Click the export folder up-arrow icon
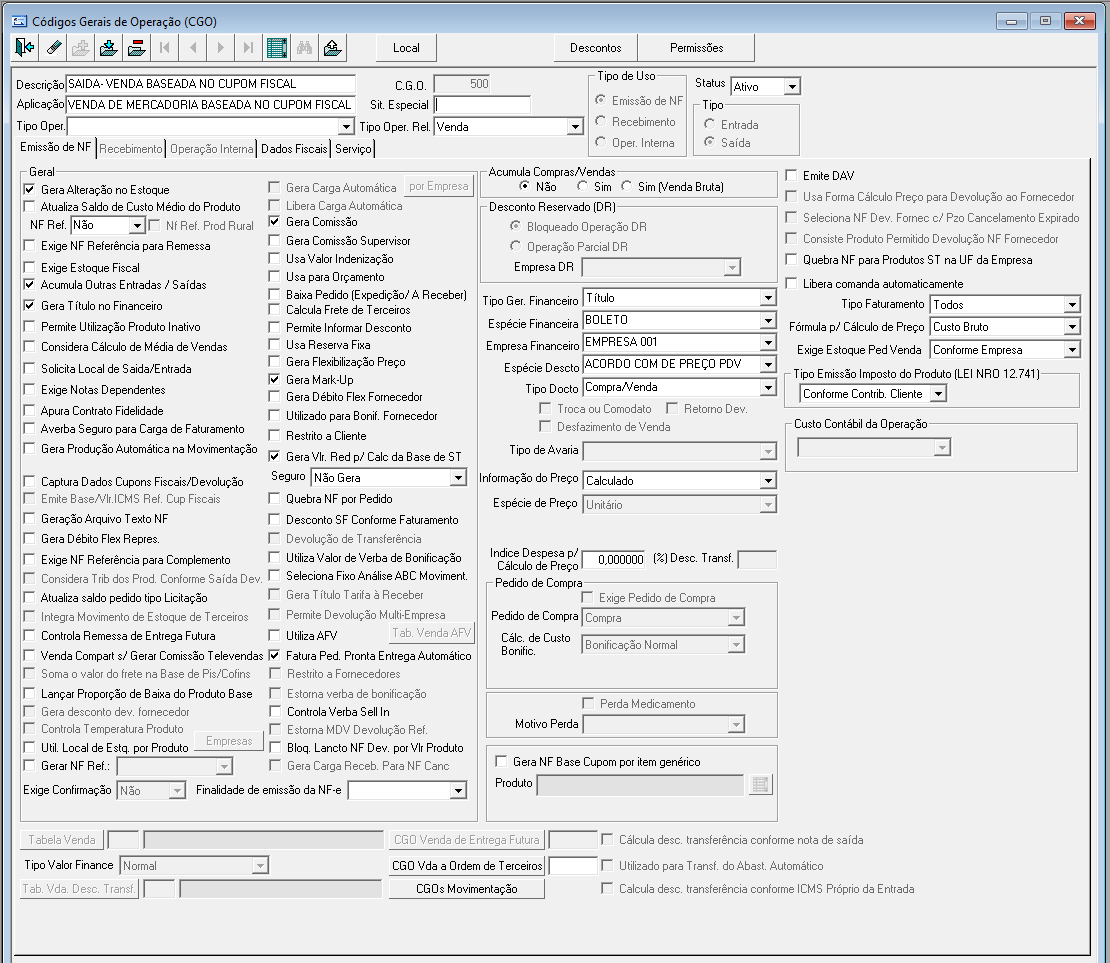The height and width of the screenshot is (963, 1110). tap(332, 48)
